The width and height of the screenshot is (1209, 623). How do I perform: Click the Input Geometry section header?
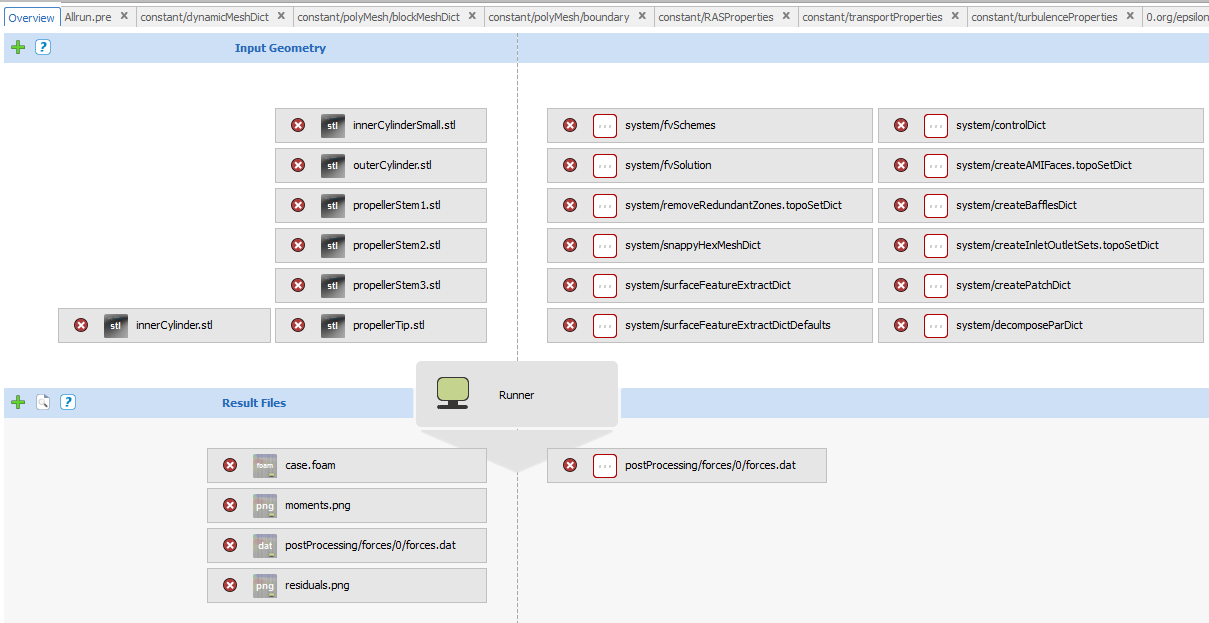coord(280,48)
